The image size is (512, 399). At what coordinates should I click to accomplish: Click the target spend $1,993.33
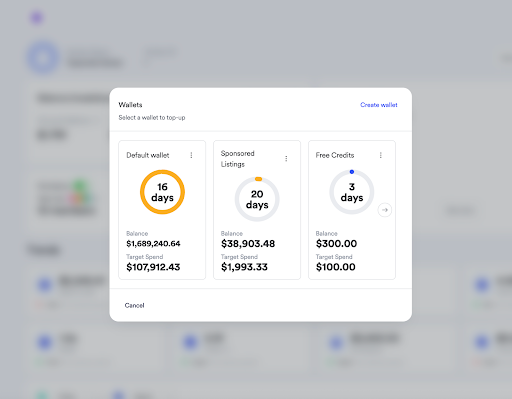pyautogui.click(x=244, y=267)
